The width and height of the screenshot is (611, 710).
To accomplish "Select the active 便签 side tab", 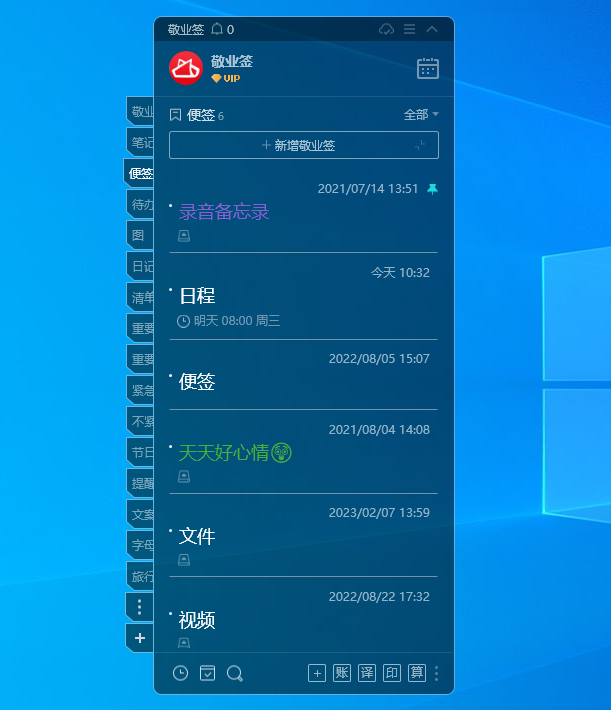I will [x=140, y=173].
